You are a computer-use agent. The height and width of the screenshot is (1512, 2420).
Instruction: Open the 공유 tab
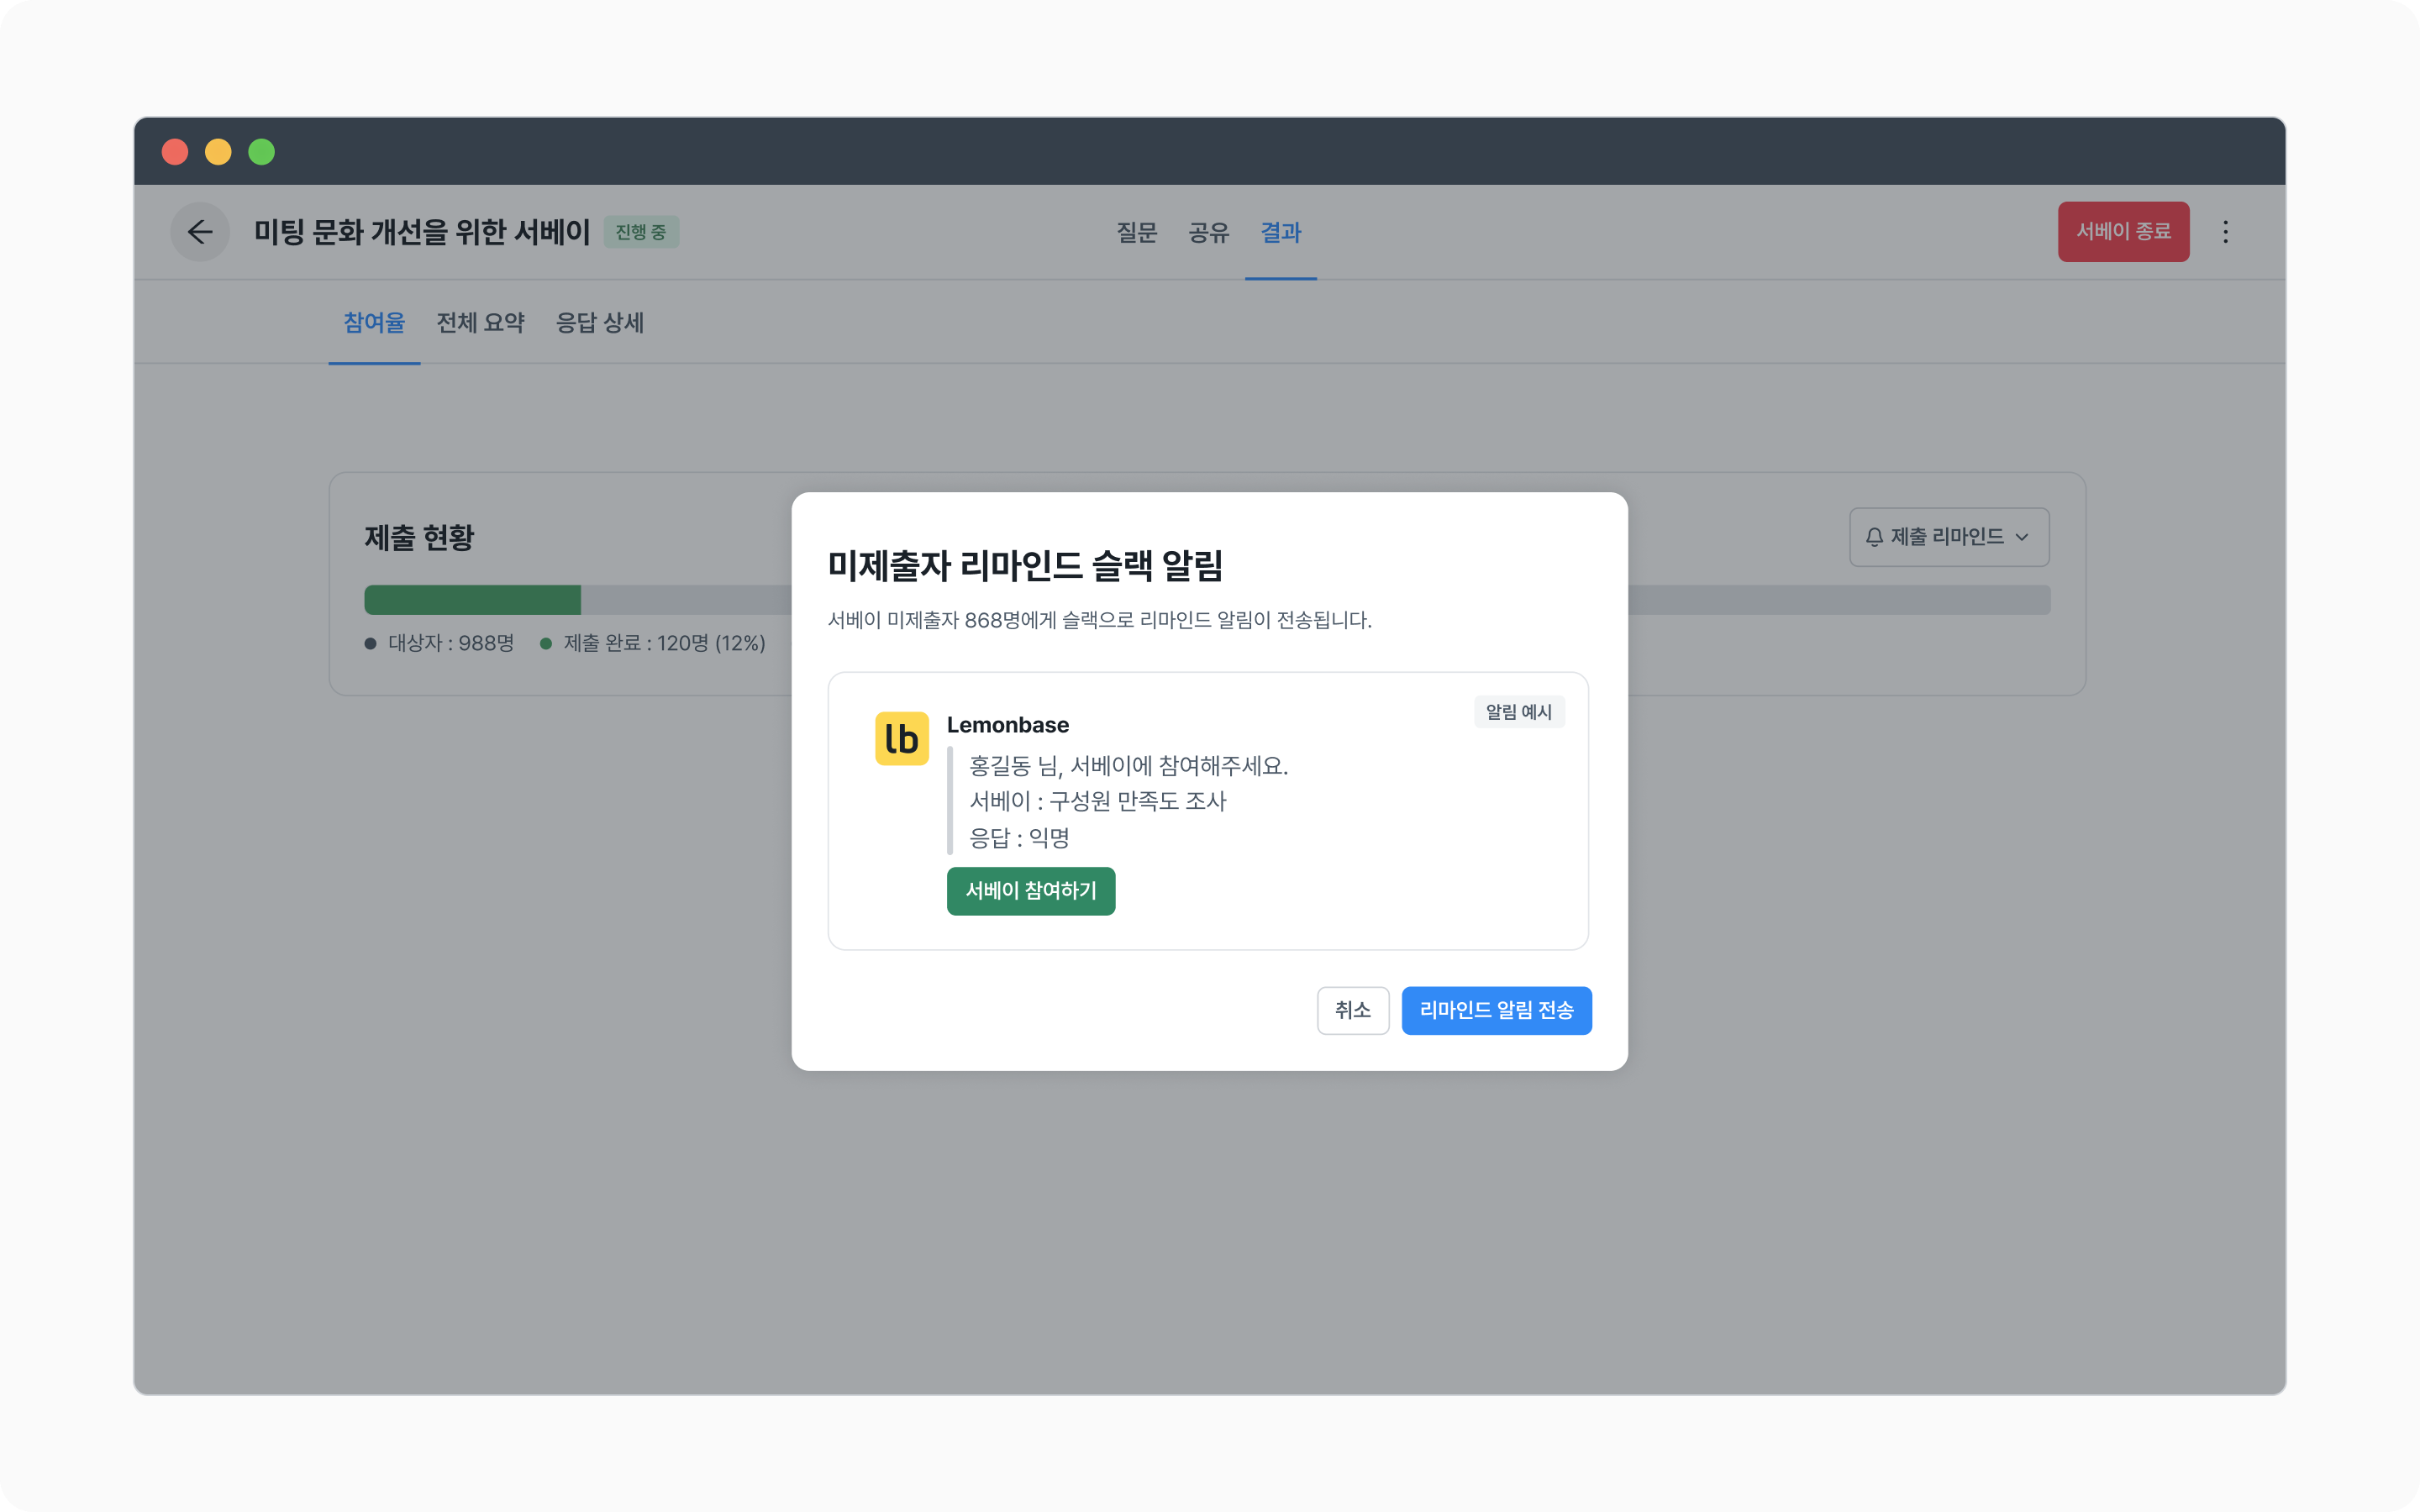coord(1208,233)
